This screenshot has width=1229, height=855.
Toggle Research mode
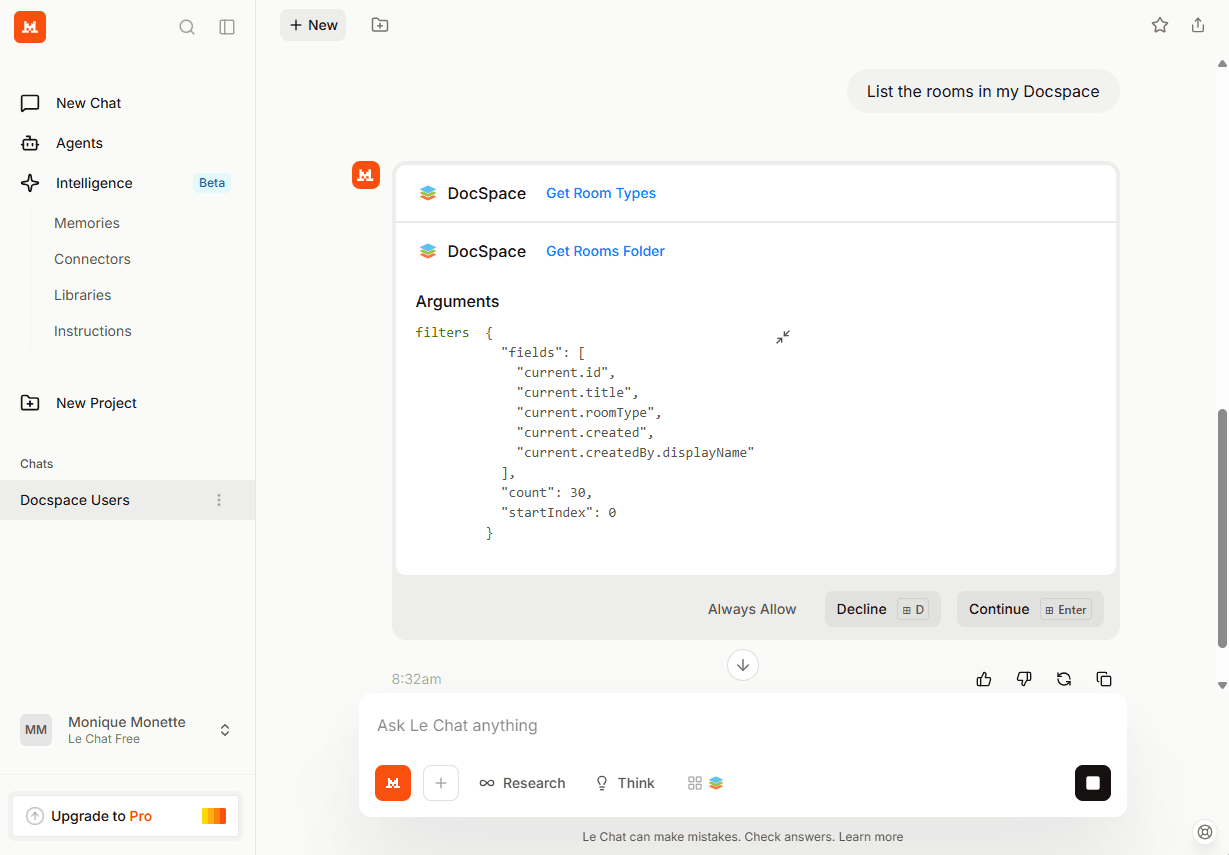(x=522, y=783)
